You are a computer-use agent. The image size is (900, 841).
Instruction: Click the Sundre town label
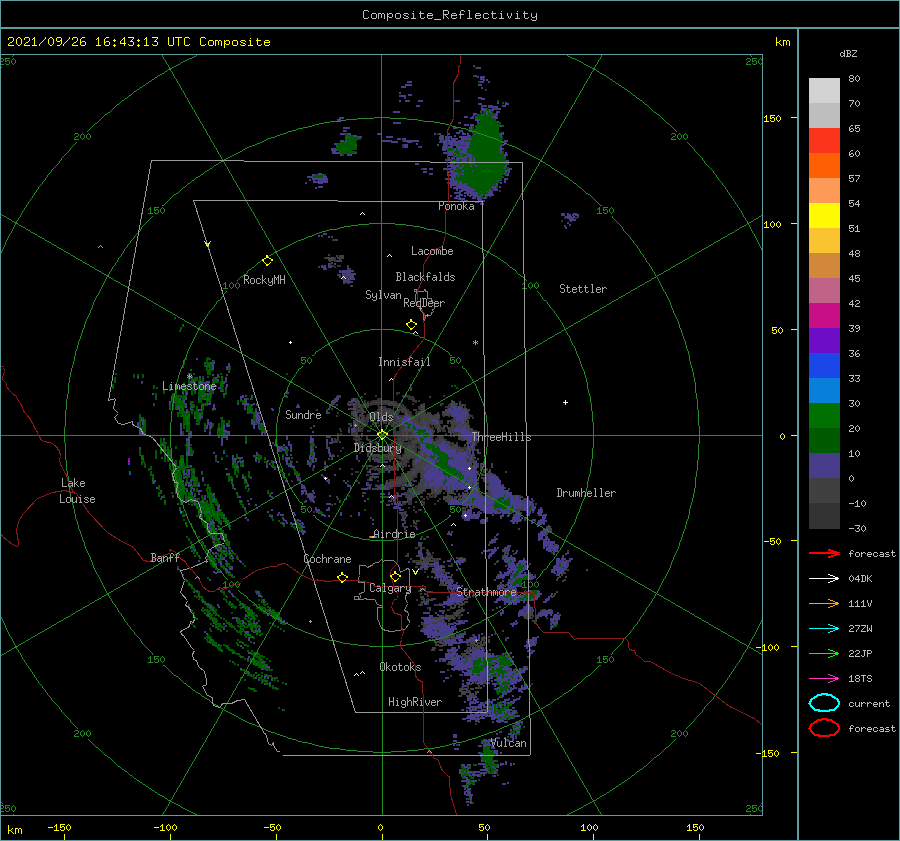click(303, 414)
